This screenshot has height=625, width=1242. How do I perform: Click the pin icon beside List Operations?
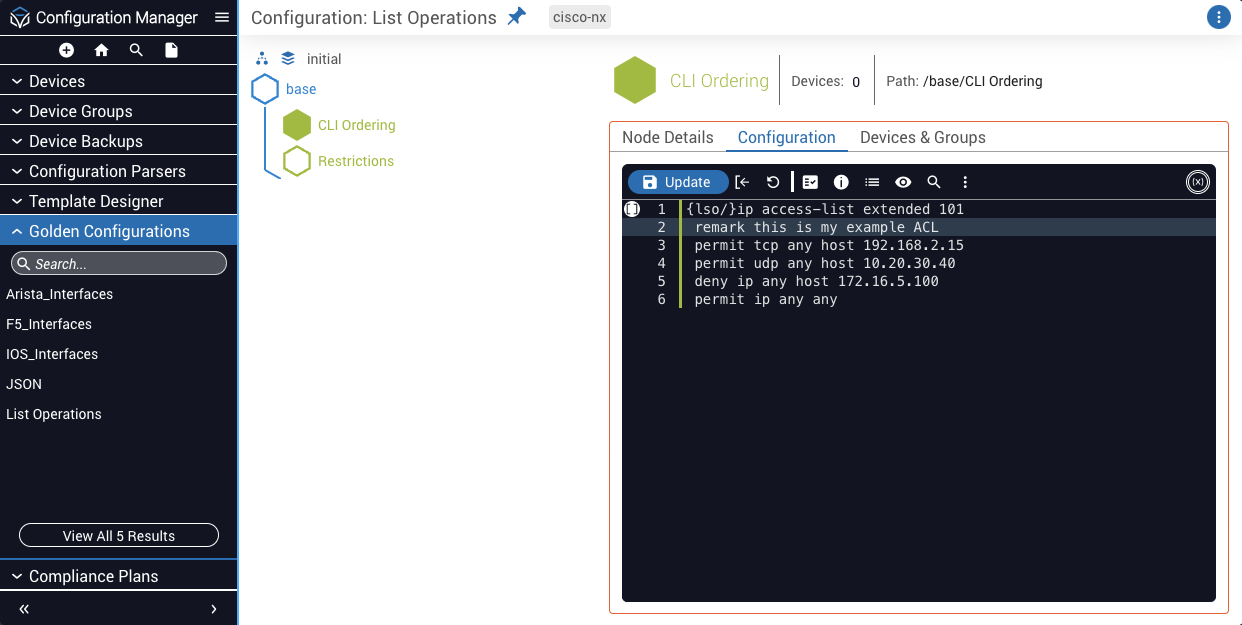516,17
